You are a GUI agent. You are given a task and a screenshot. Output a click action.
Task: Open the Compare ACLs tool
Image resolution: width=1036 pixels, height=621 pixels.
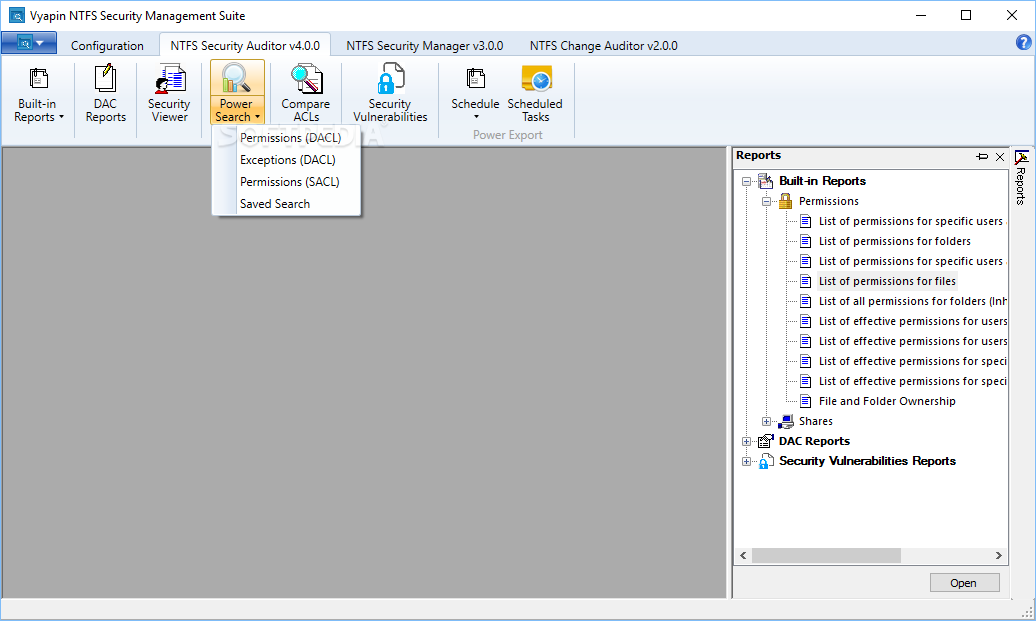pos(306,94)
